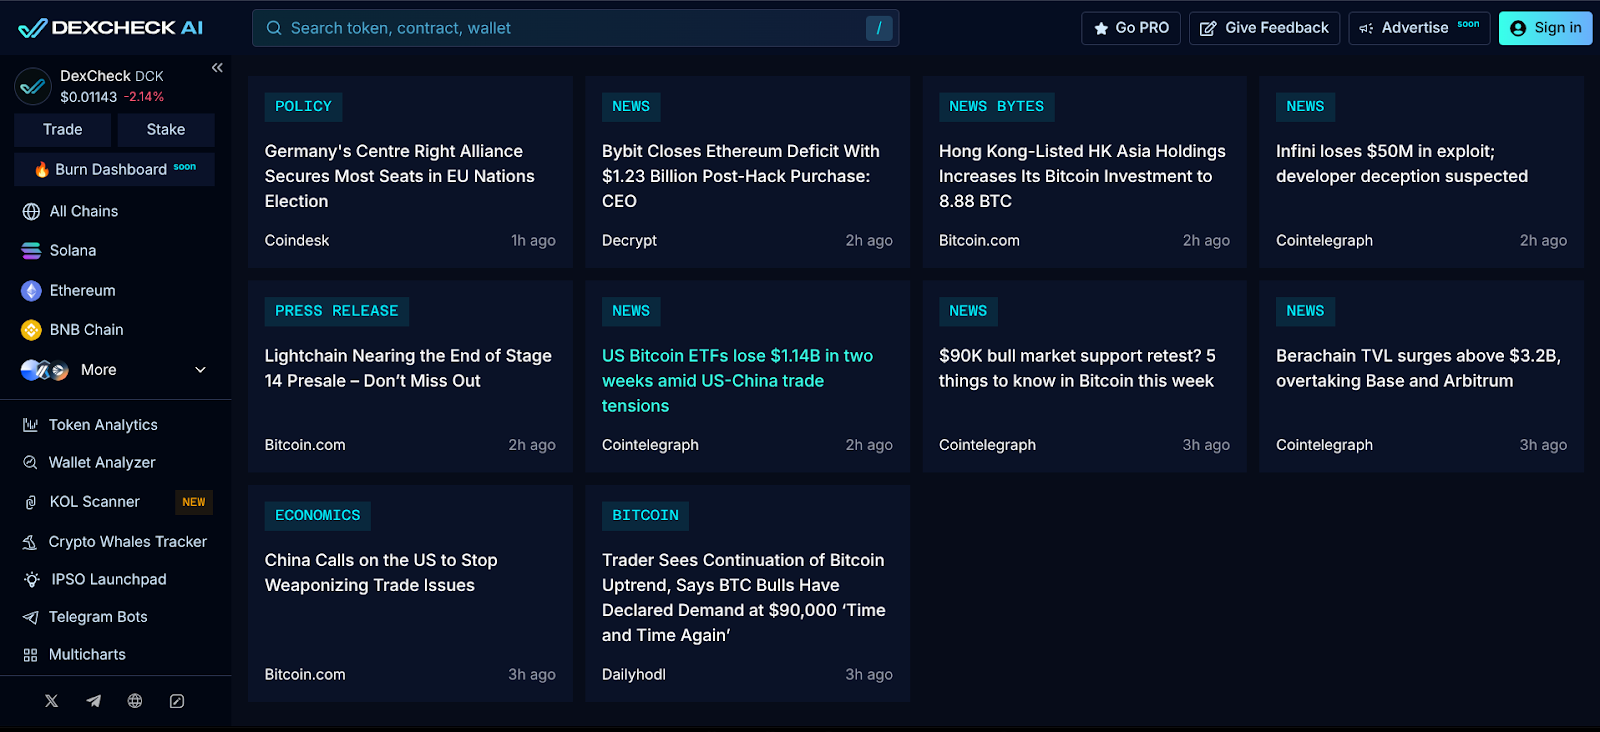Click the NEWS BYTES category tag
1600x732 pixels.
[996, 107]
